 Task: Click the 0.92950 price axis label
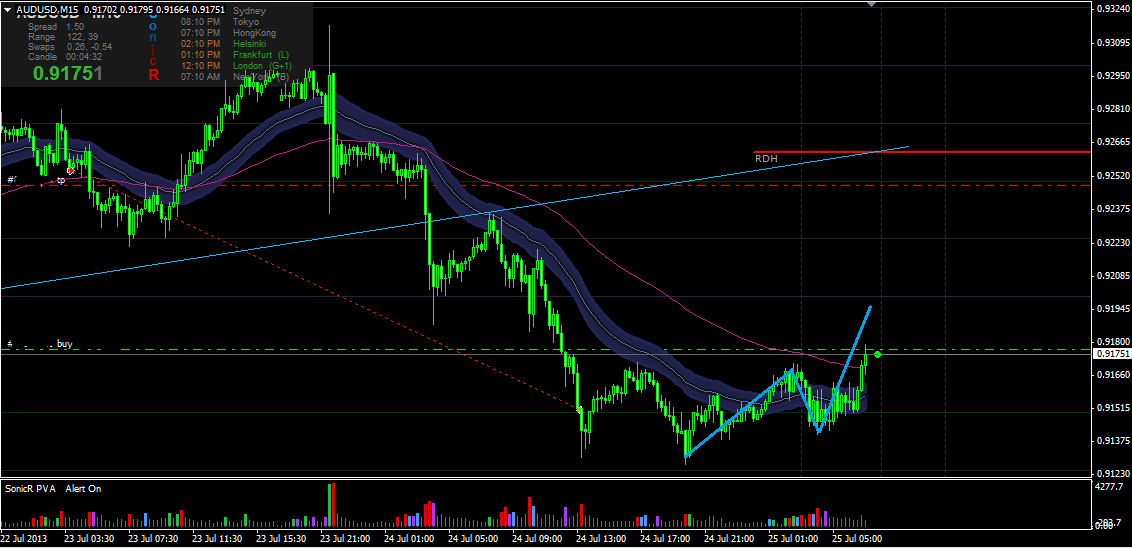(1112, 75)
